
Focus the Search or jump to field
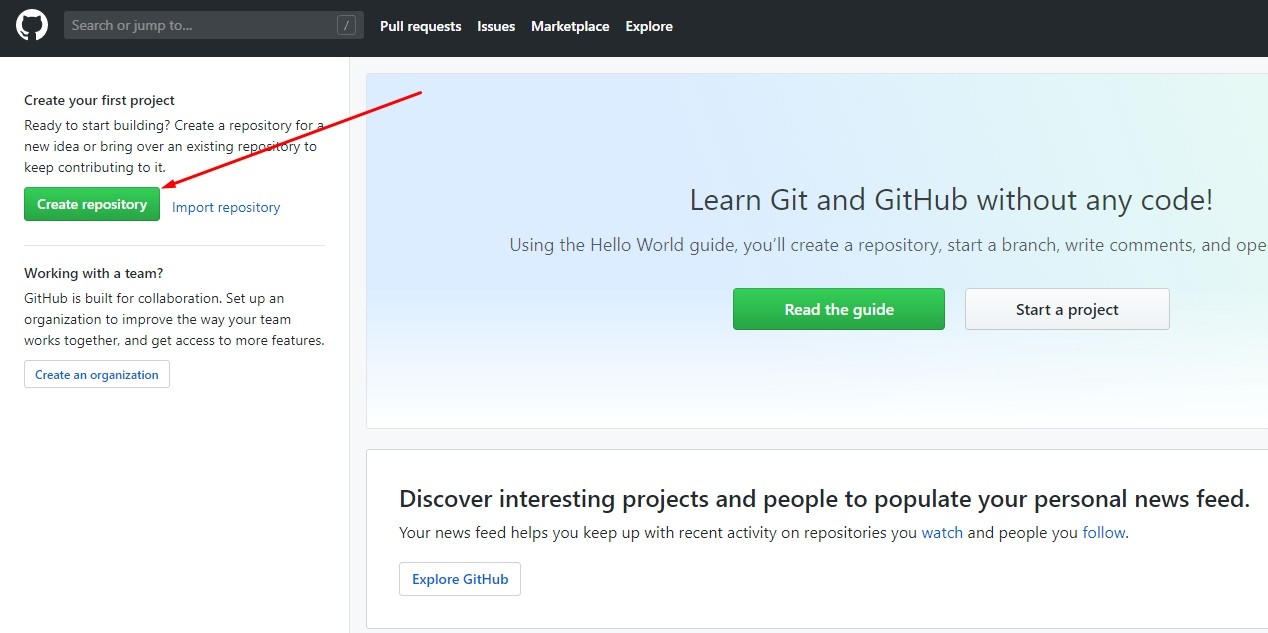pyautogui.click(x=213, y=25)
